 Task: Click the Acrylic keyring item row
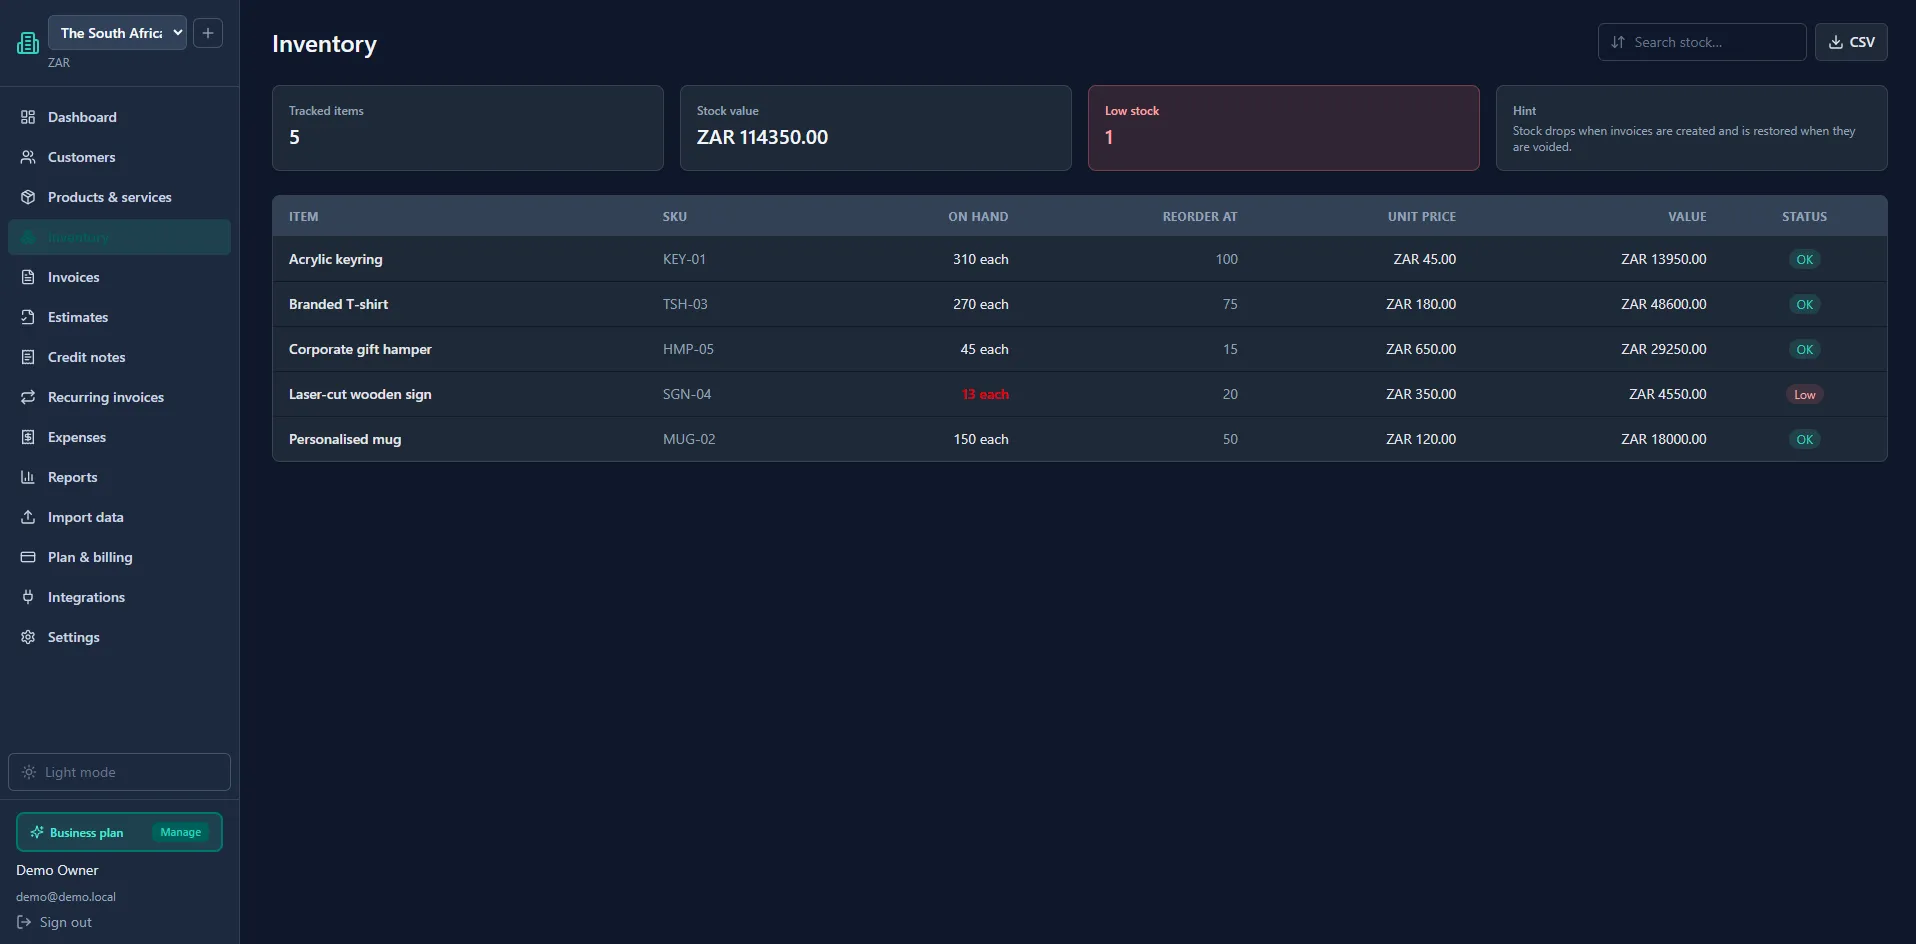point(1079,259)
